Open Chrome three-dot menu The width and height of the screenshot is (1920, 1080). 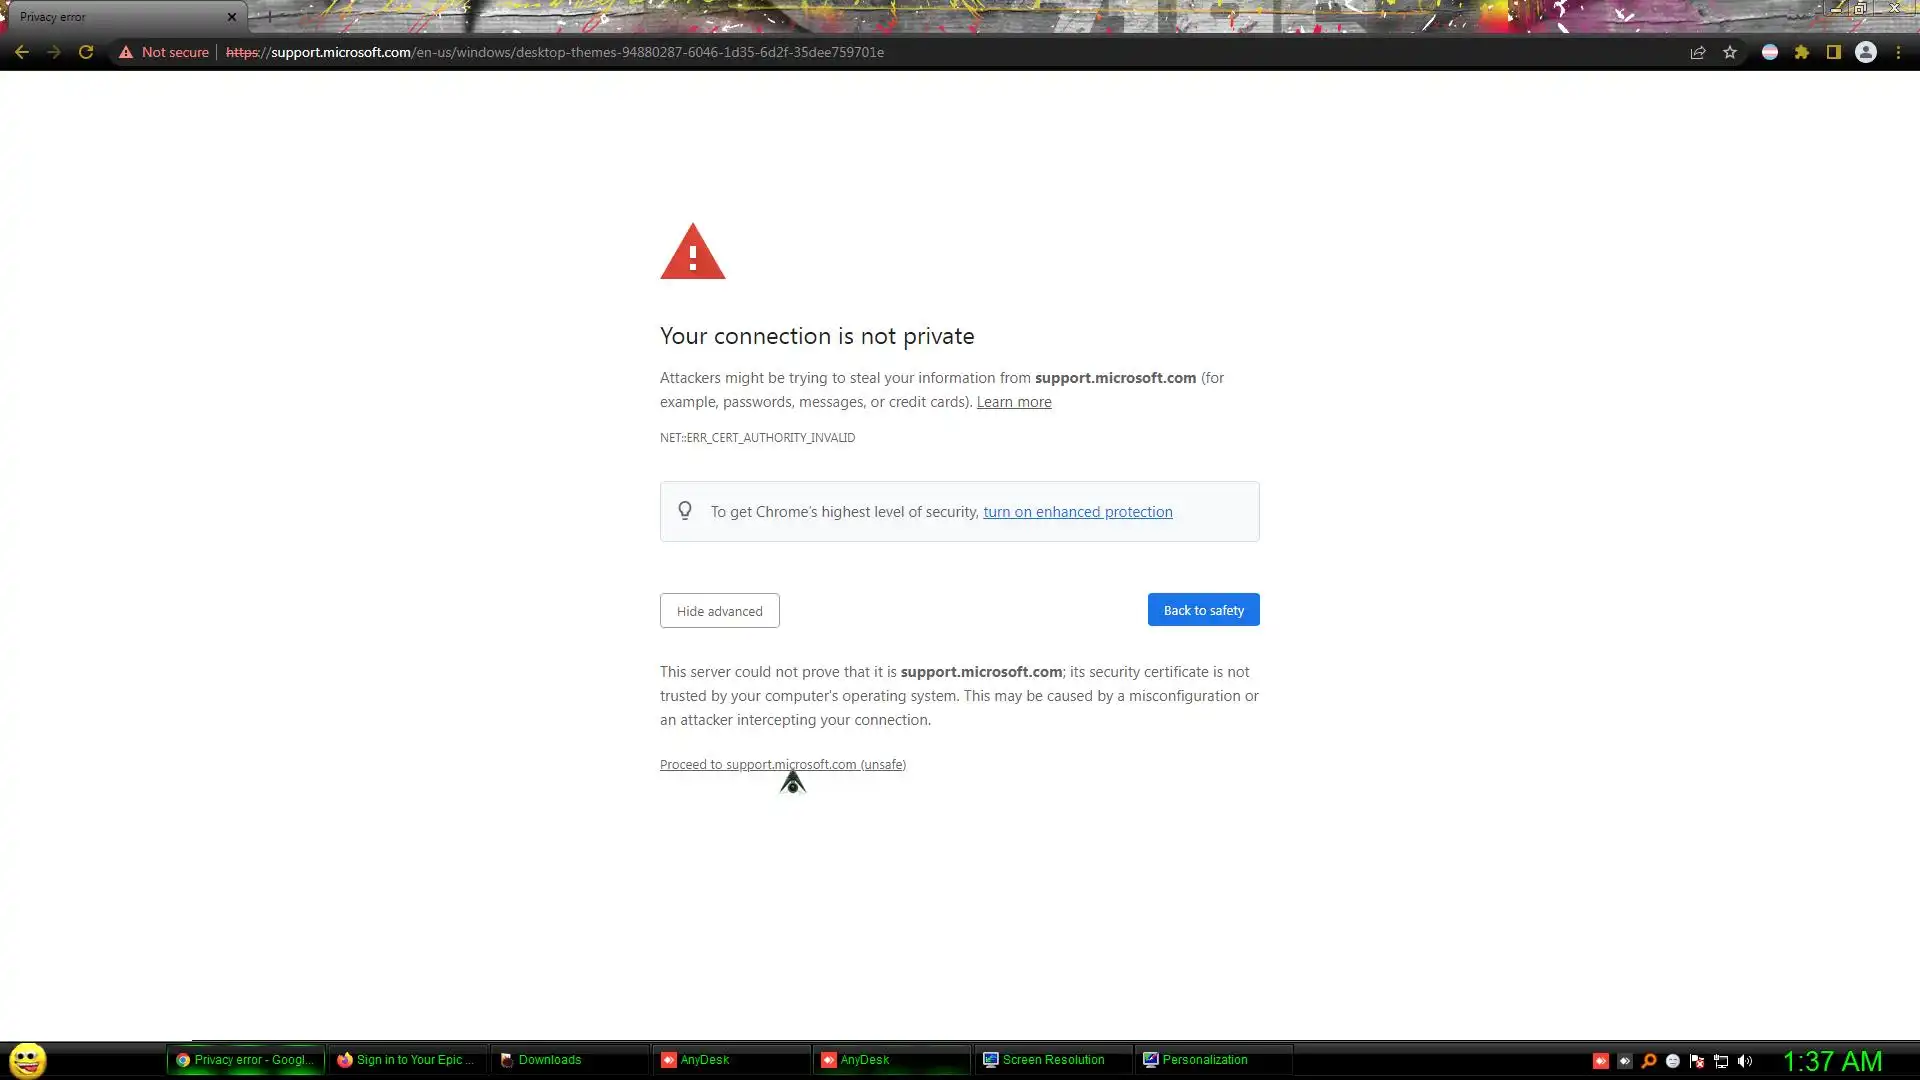[1898, 52]
